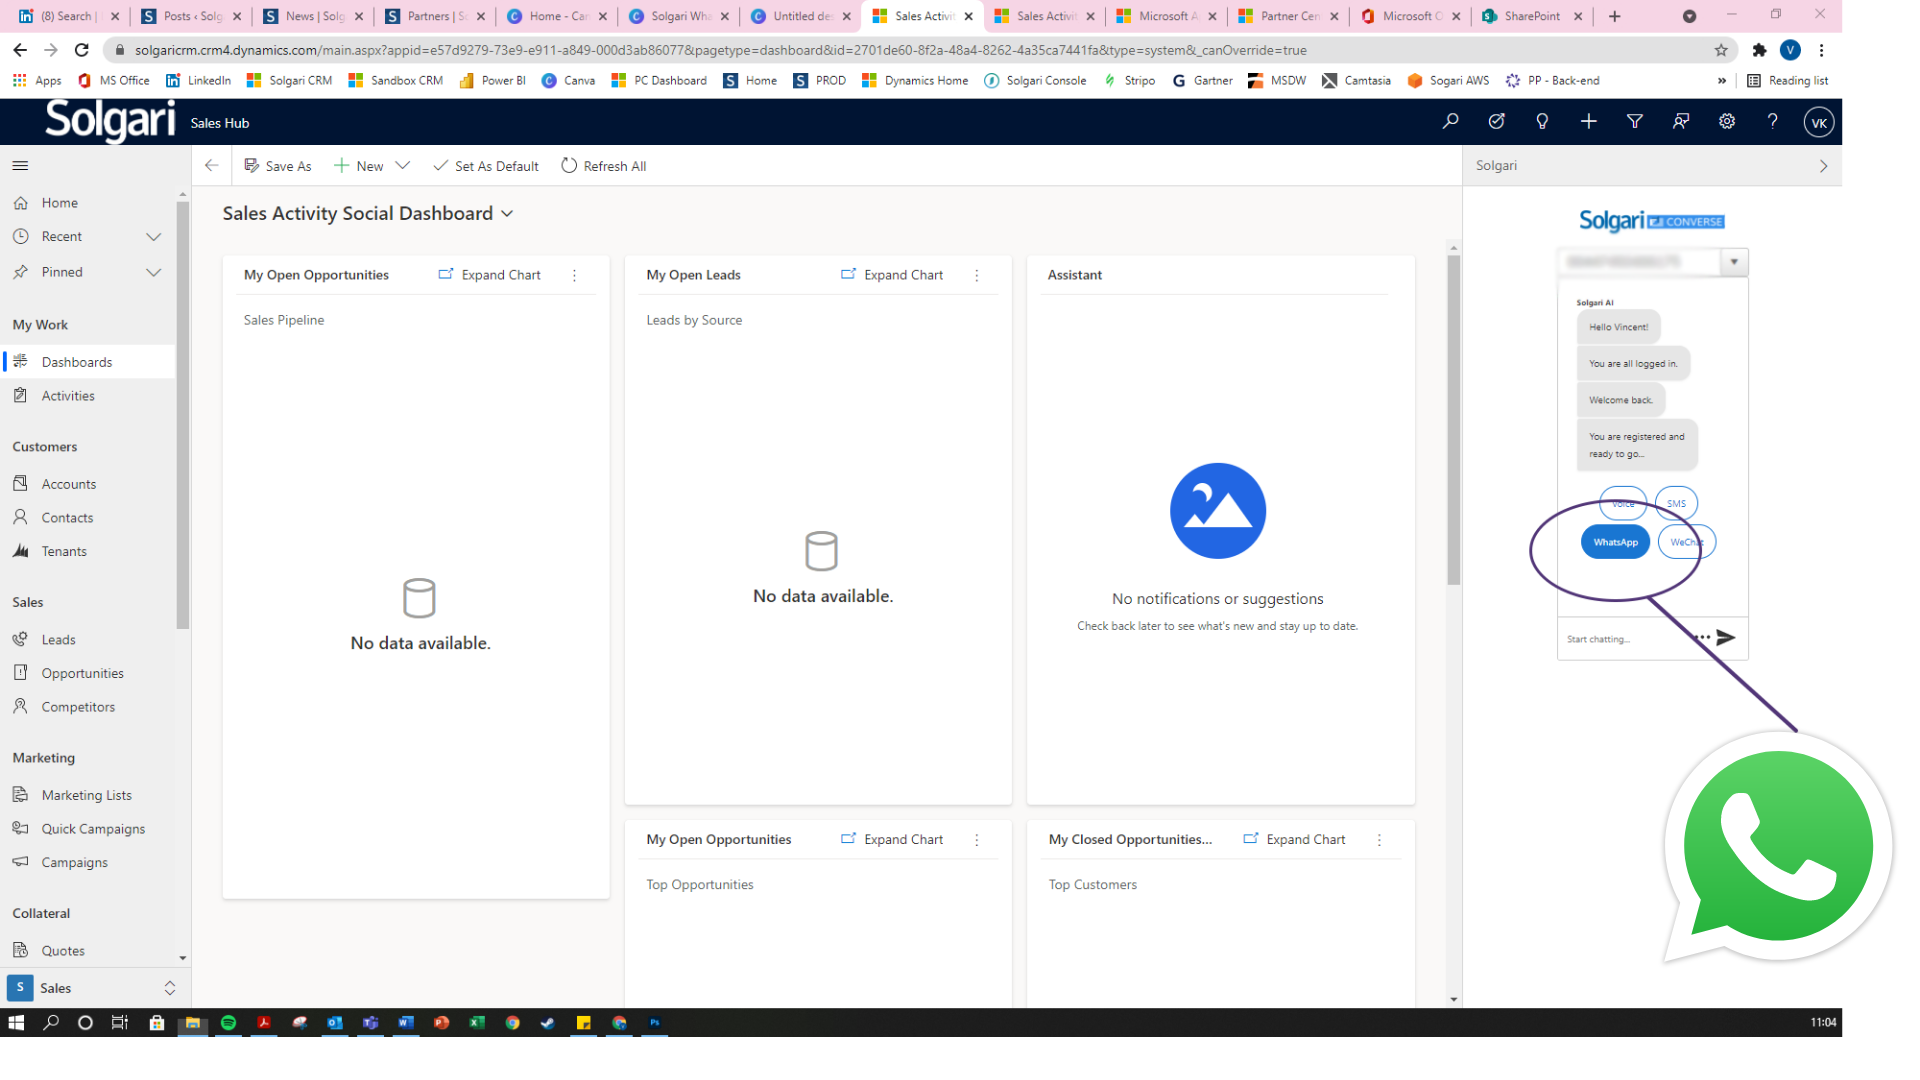Open the chat presence icon in header

click(1681, 122)
